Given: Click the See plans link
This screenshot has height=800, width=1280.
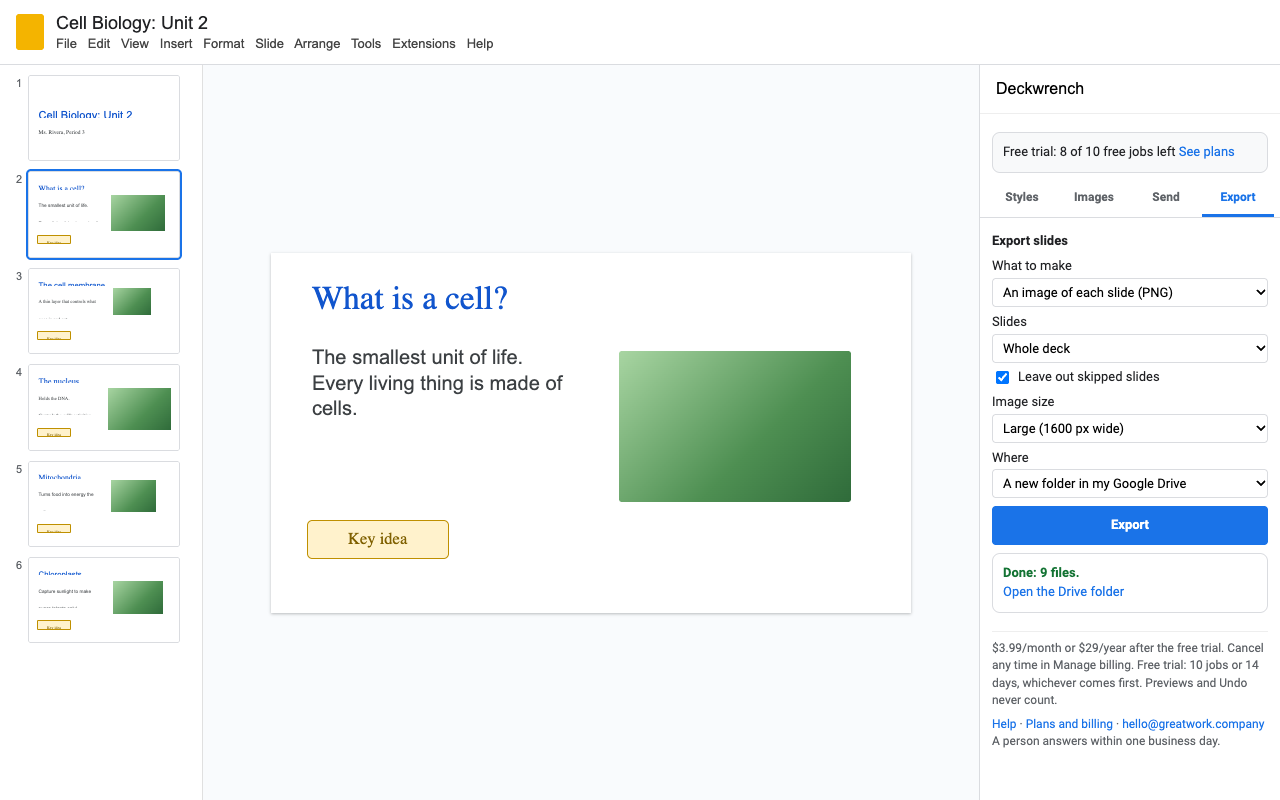Looking at the screenshot, I should tap(1206, 152).
